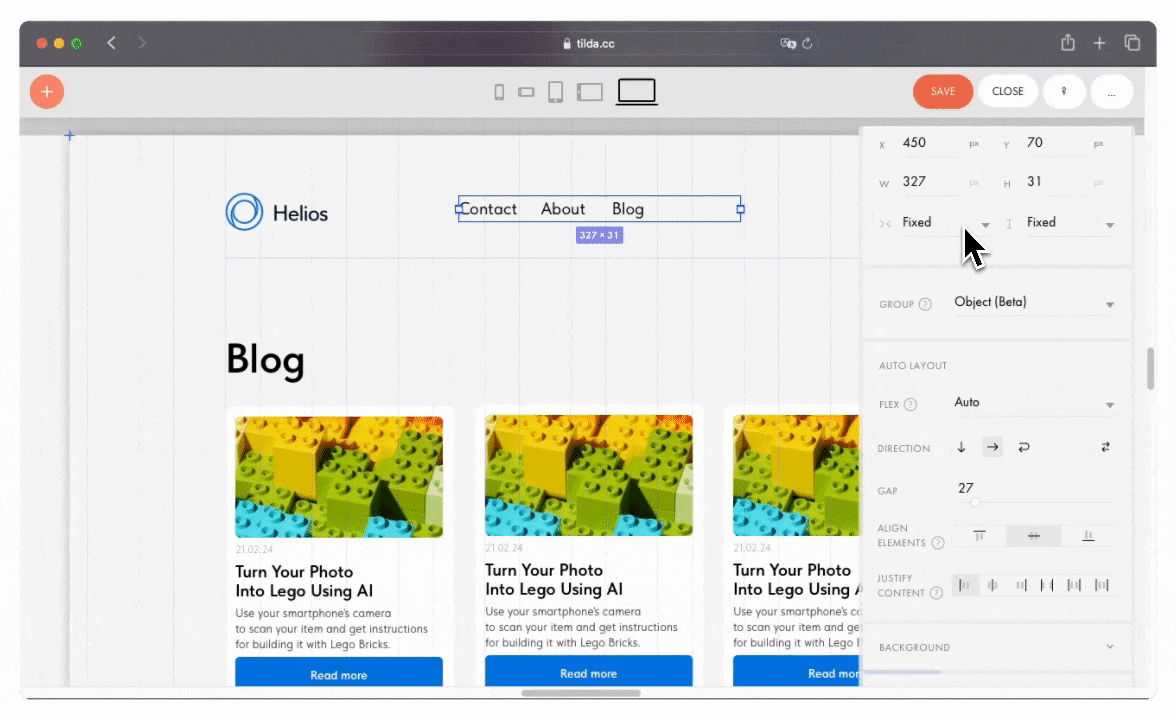Click the right resize handle of the menu group

click(x=740, y=209)
